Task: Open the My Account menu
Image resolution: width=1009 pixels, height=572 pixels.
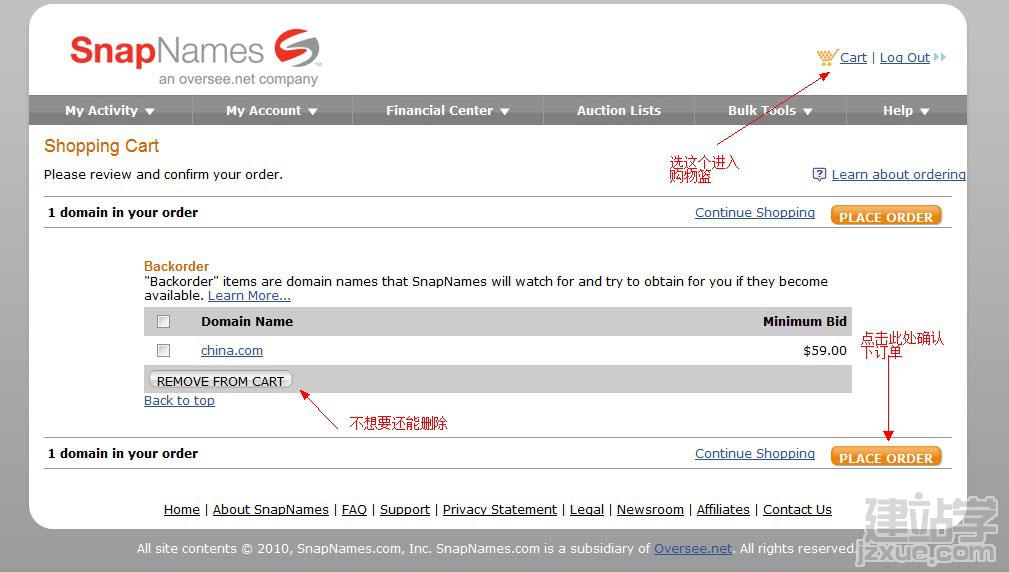Action: (272, 111)
